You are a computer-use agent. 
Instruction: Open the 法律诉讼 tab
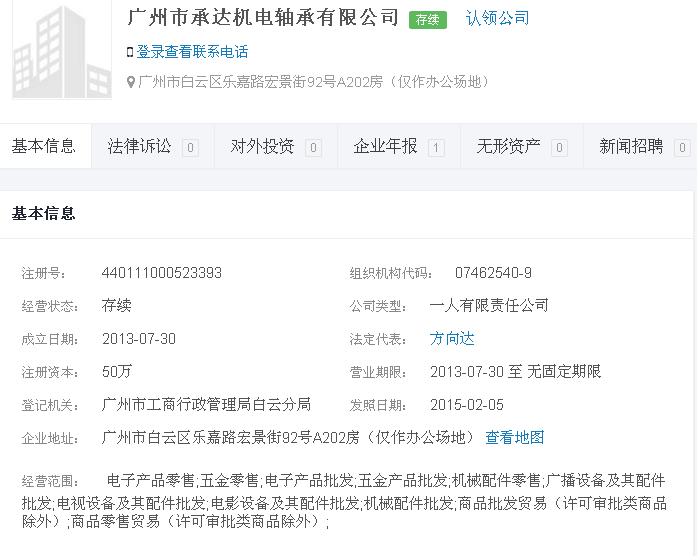coord(140,147)
